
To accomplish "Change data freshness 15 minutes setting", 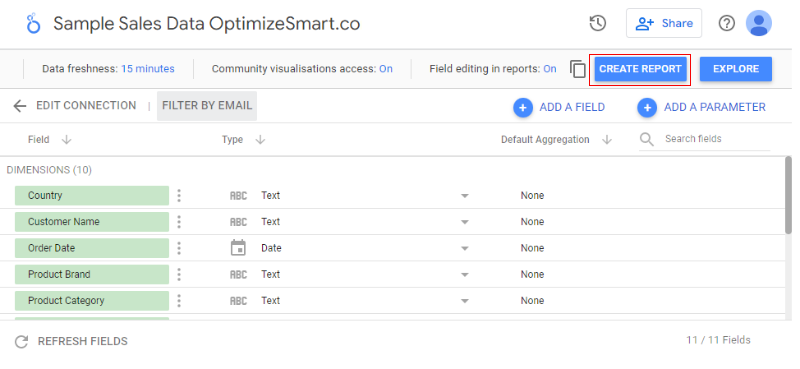I will tap(147, 68).
